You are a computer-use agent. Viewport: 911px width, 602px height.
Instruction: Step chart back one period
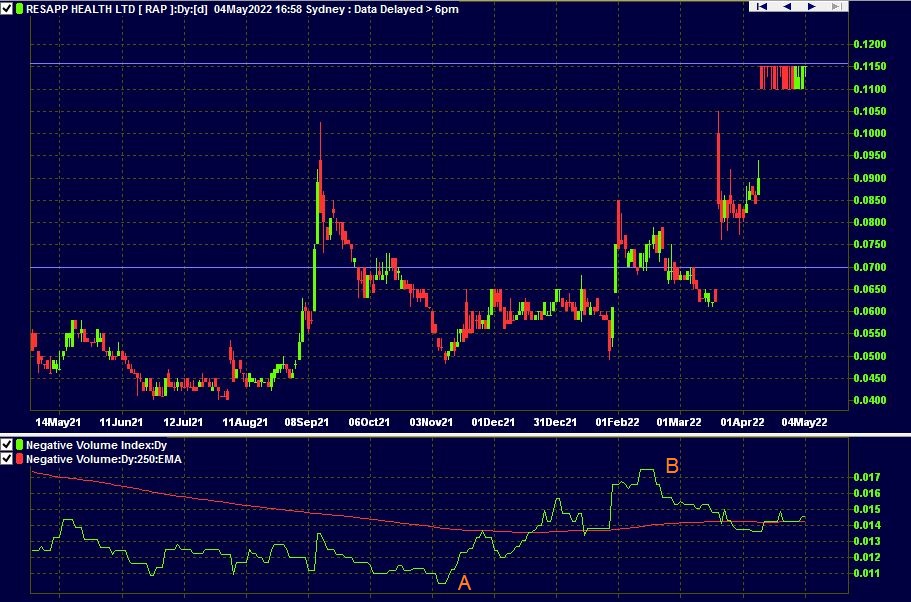coord(787,6)
